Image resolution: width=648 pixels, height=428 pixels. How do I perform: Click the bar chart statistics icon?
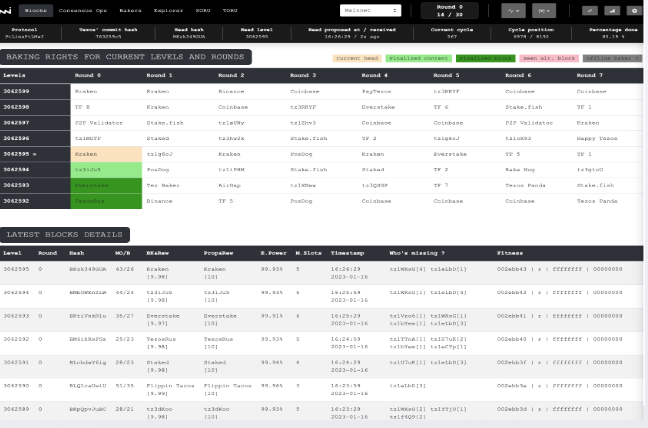point(612,11)
